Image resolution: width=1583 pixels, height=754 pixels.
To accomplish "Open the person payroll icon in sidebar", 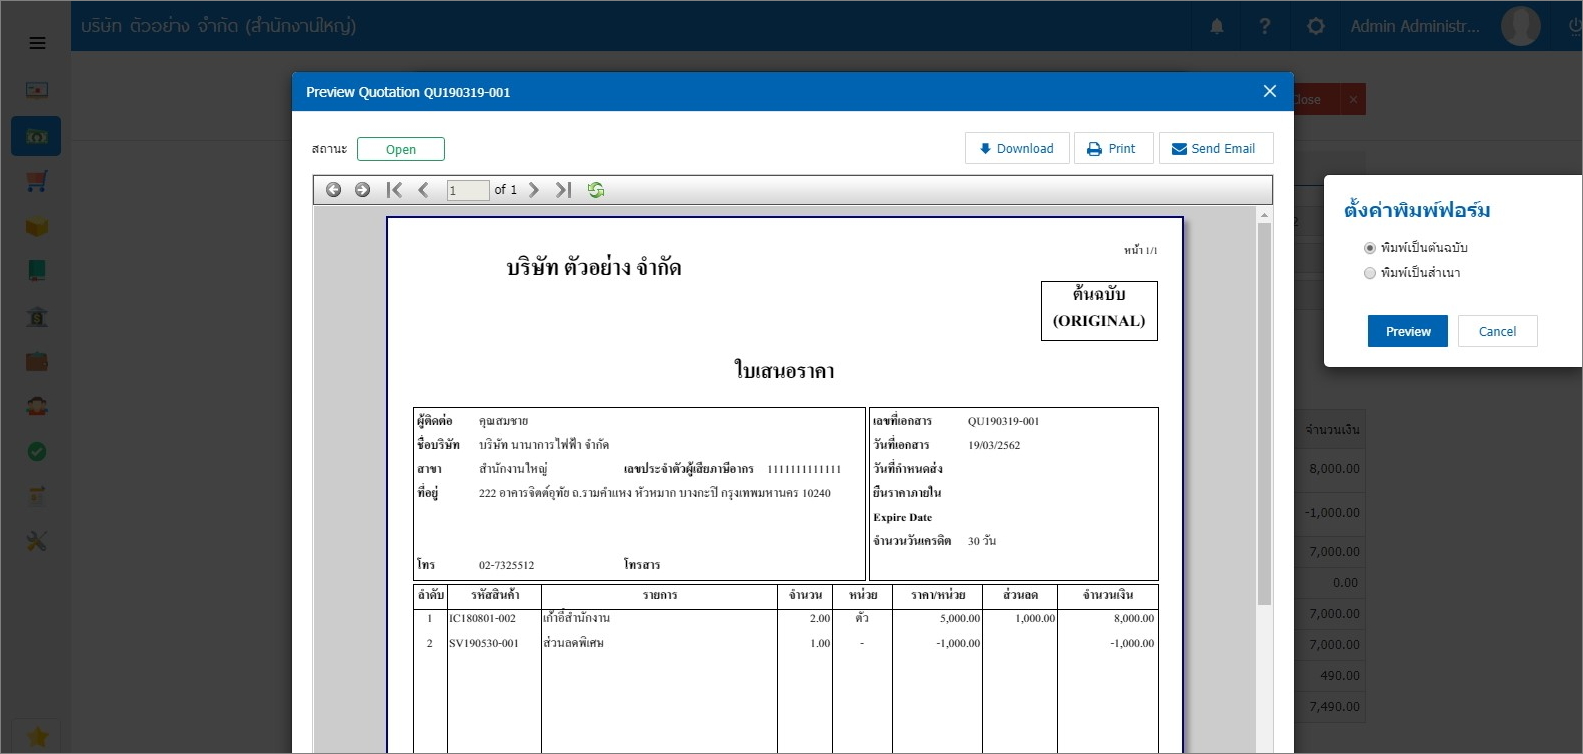I will click(37, 406).
